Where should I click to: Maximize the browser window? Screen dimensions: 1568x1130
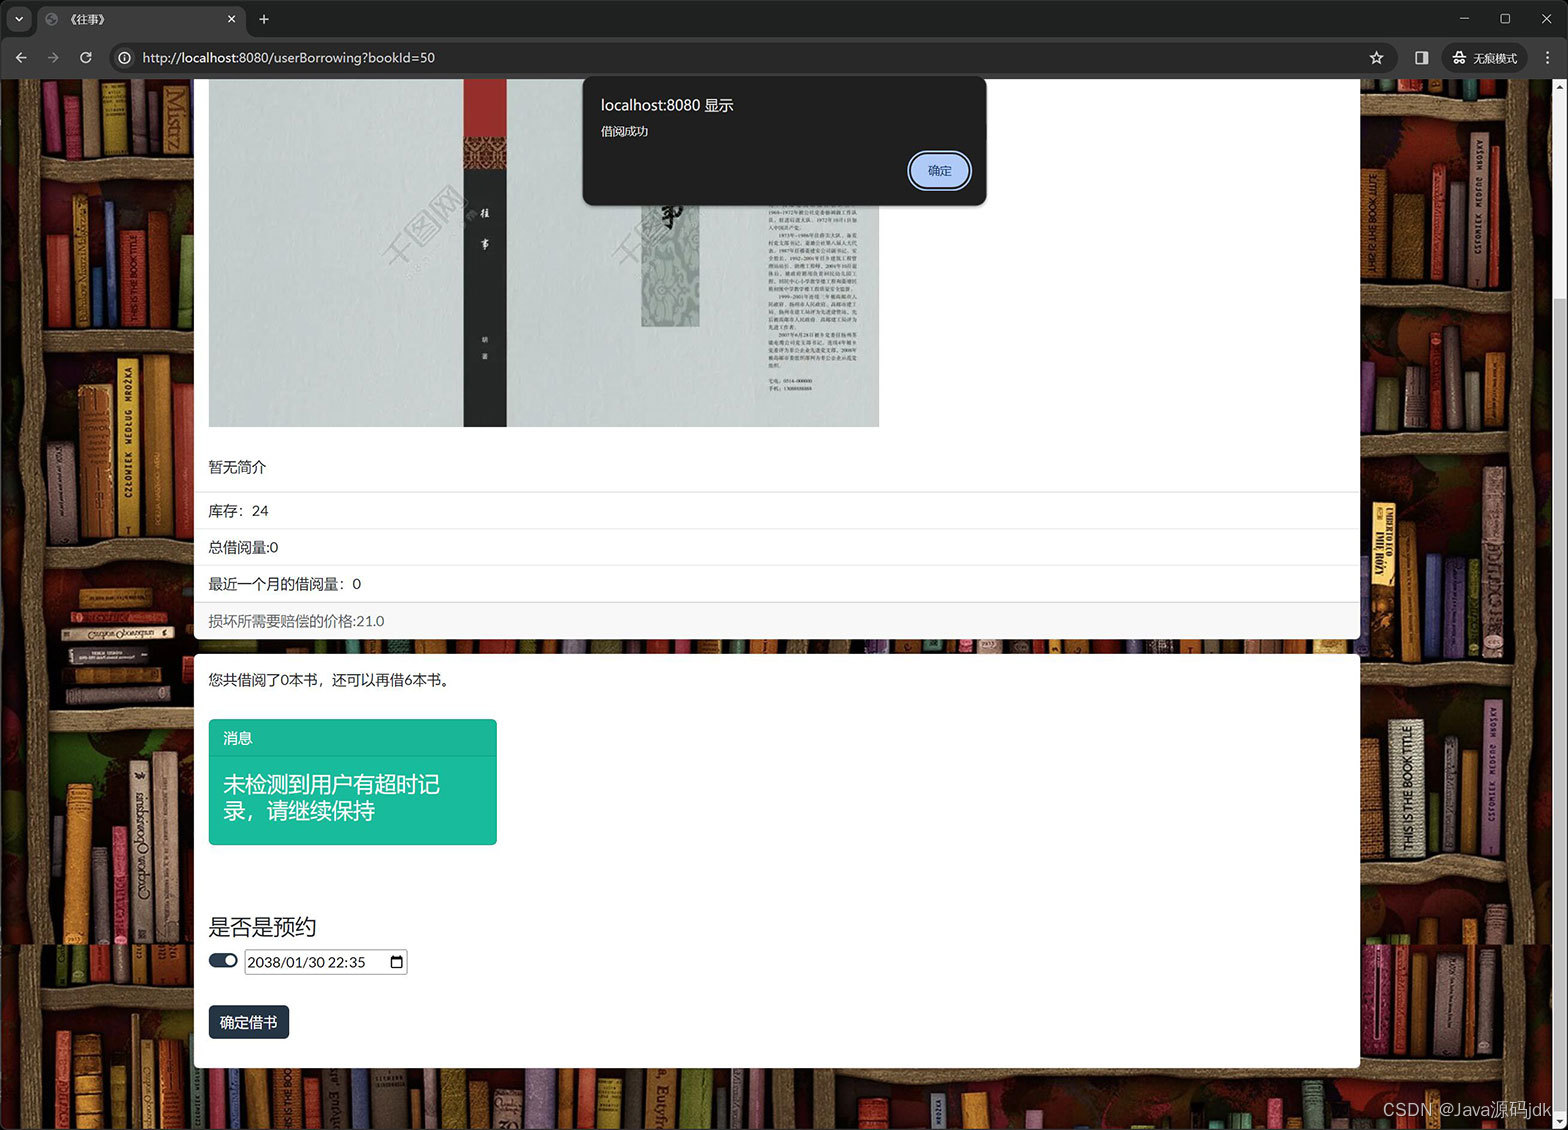pyautogui.click(x=1505, y=19)
